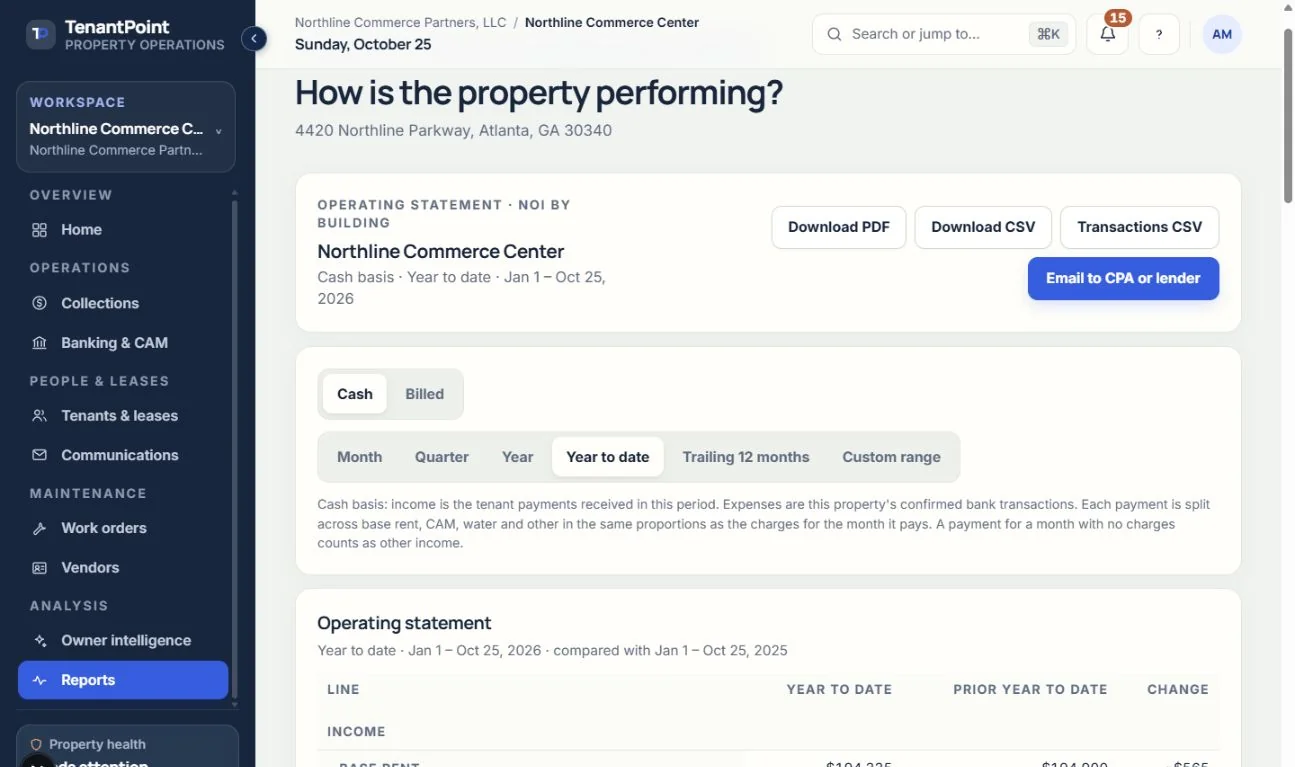The width and height of the screenshot is (1295, 767).
Task: Select the Year to date tab
Action: point(608,457)
